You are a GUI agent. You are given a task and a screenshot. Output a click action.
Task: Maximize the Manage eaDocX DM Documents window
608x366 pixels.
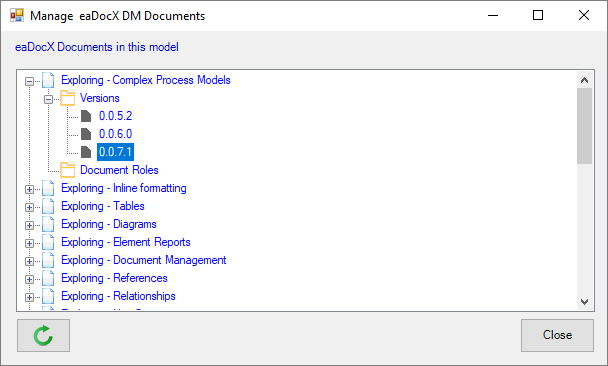click(x=538, y=16)
